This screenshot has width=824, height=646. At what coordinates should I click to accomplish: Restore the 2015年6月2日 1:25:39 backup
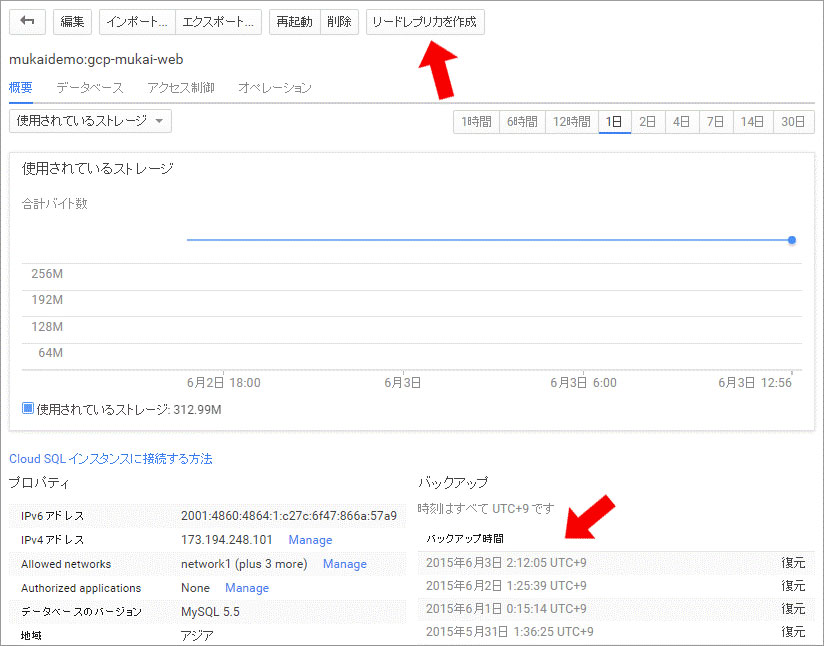[x=794, y=586]
